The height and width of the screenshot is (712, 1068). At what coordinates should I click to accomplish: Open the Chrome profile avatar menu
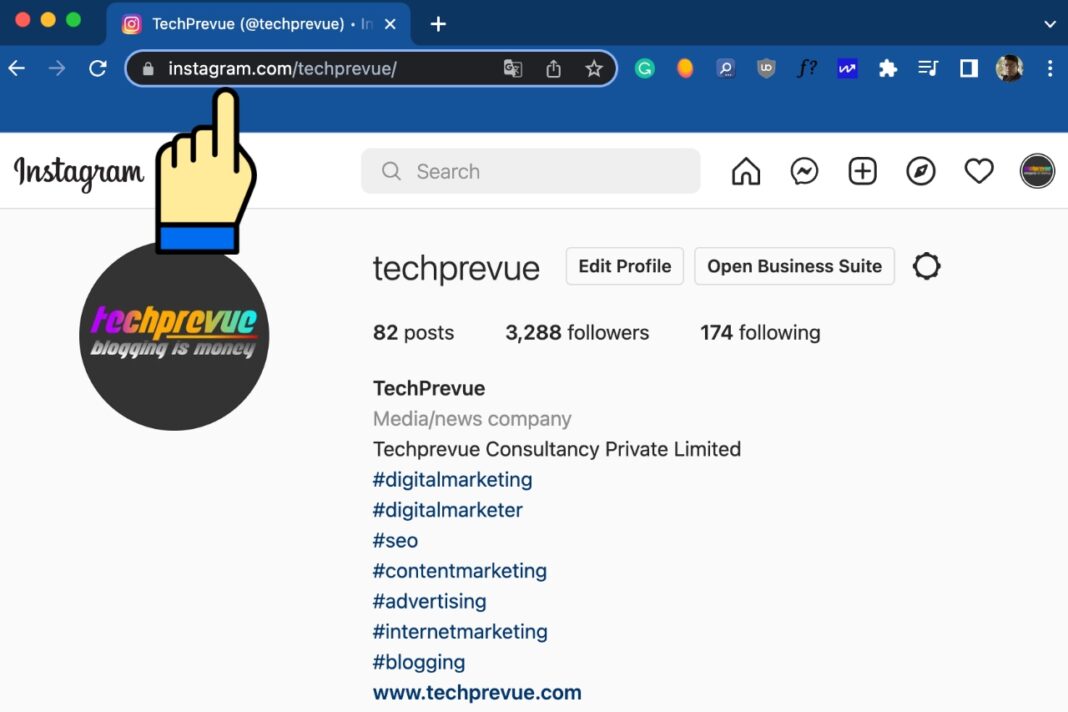(x=1008, y=68)
